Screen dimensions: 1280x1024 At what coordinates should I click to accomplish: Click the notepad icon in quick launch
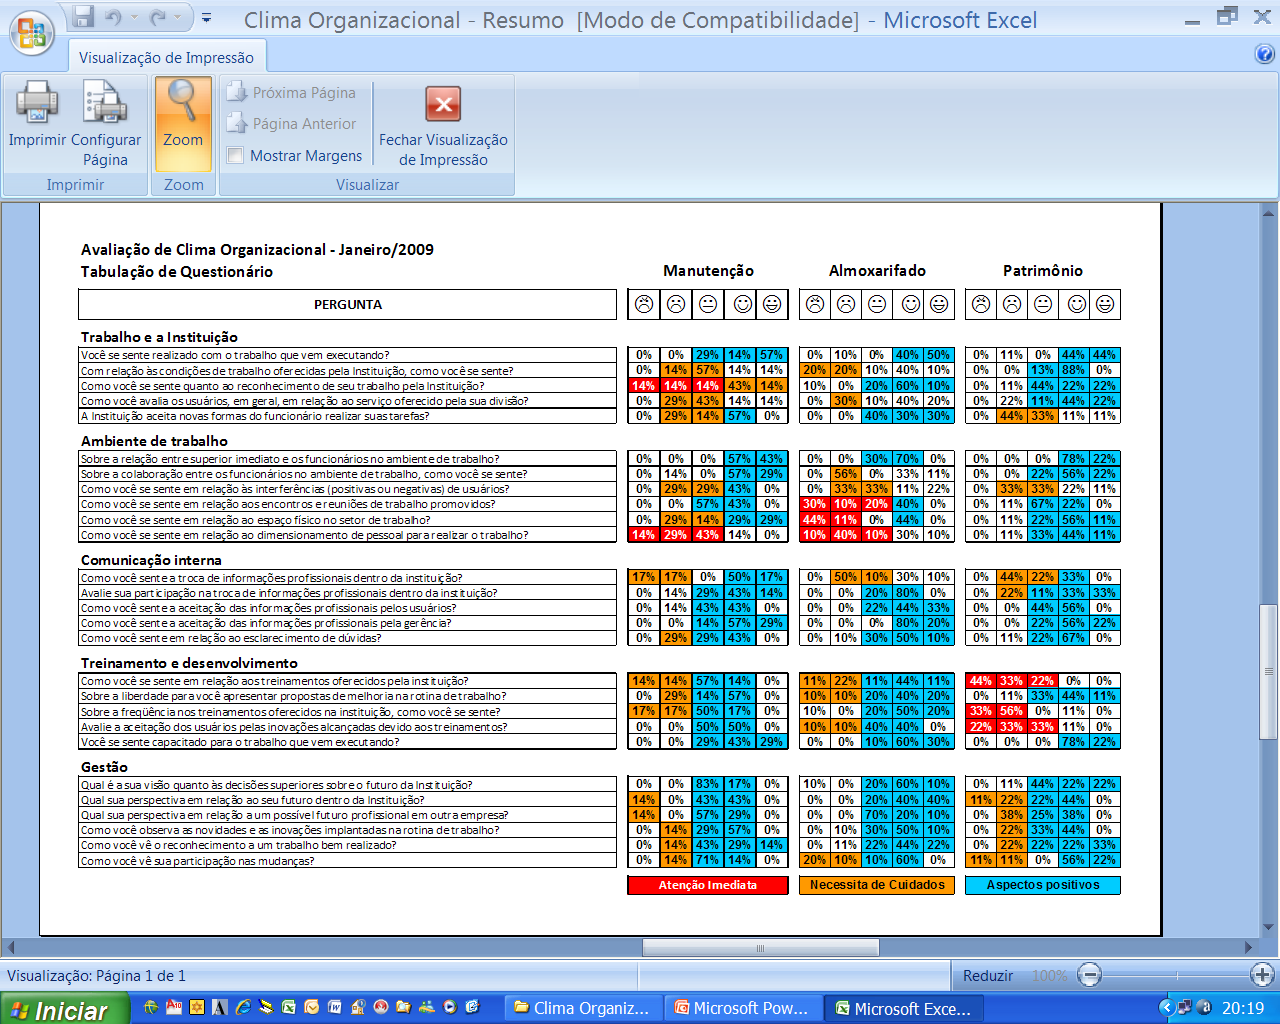tap(266, 1008)
